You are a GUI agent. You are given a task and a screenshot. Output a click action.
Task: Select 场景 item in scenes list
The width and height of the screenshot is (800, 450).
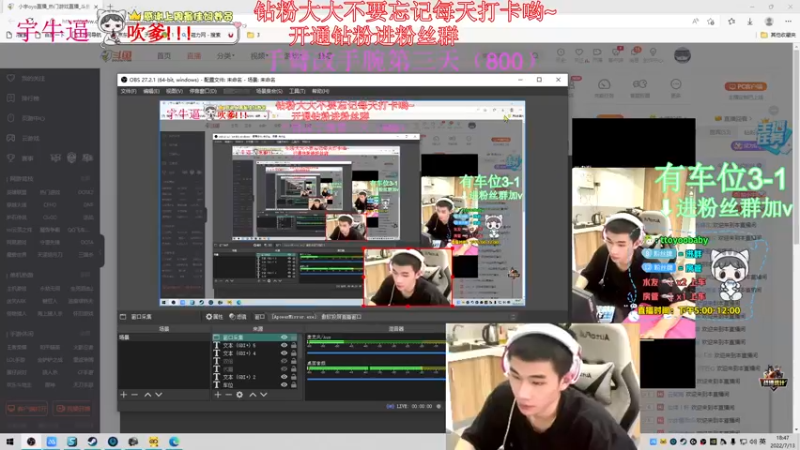(164, 337)
